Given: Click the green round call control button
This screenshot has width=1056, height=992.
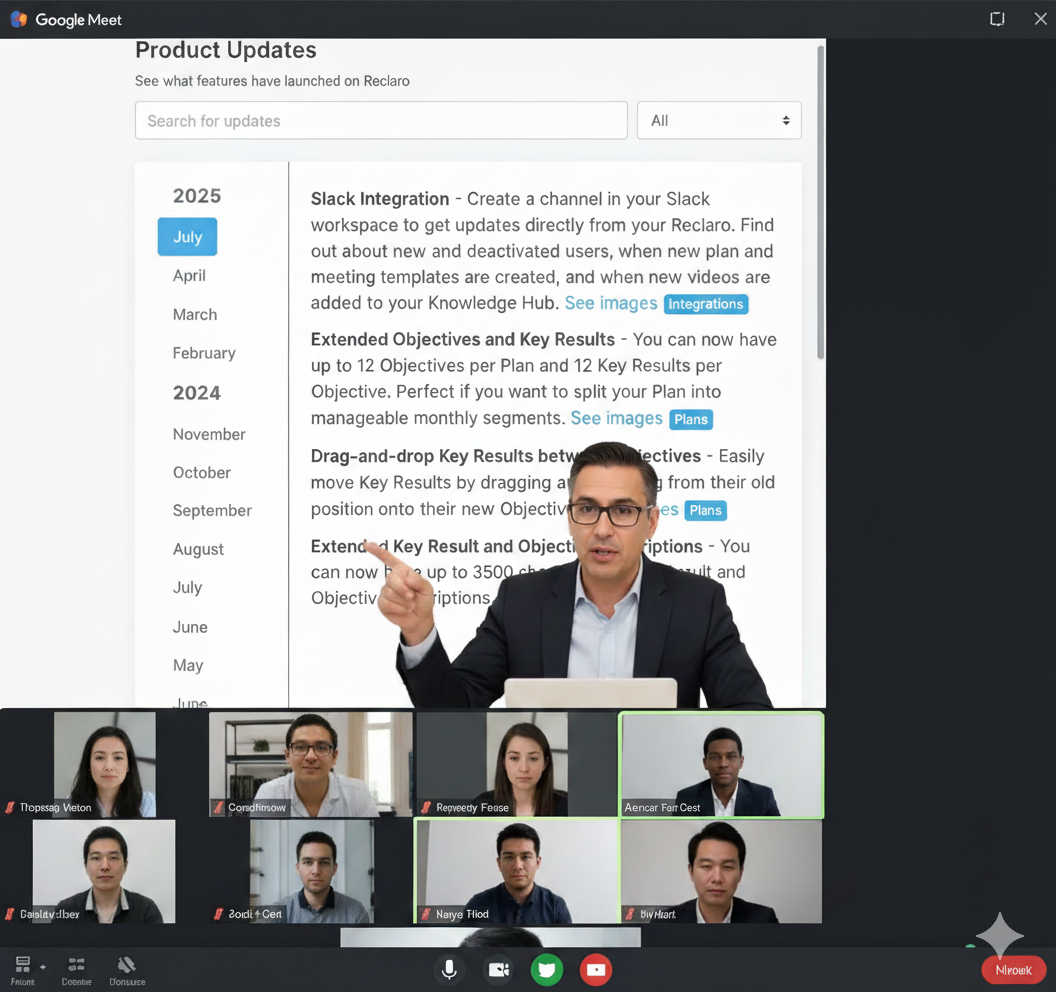Looking at the screenshot, I should coord(547,970).
